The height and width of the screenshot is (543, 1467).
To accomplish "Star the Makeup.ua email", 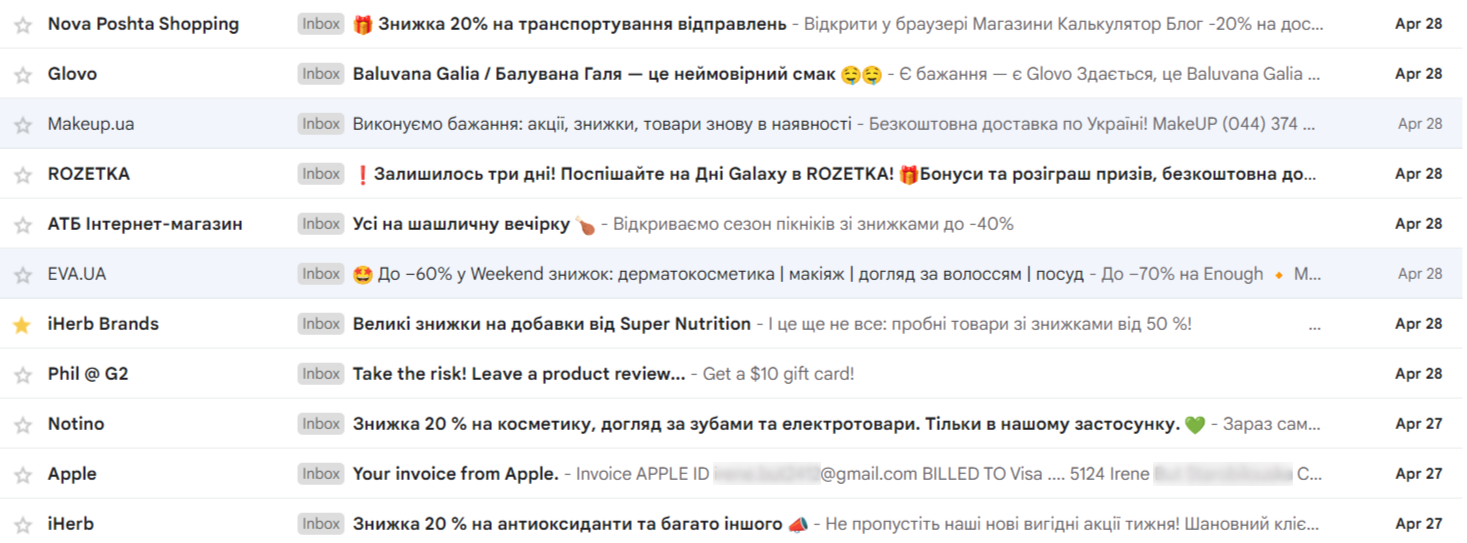I will pos(22,125).
